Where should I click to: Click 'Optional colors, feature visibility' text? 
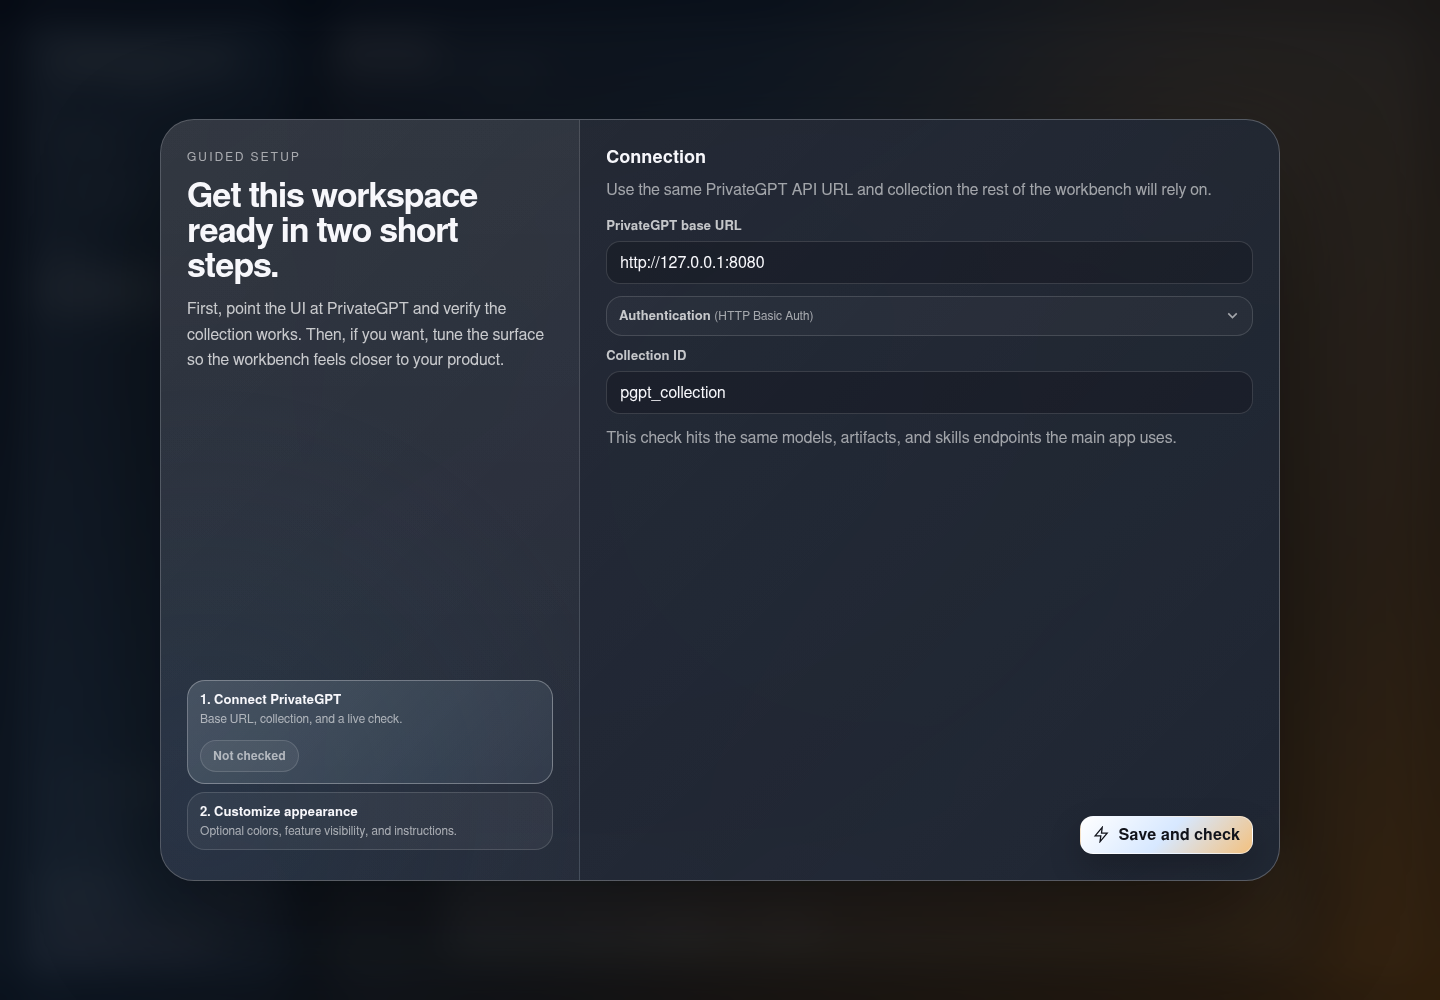tap(328, 831)
